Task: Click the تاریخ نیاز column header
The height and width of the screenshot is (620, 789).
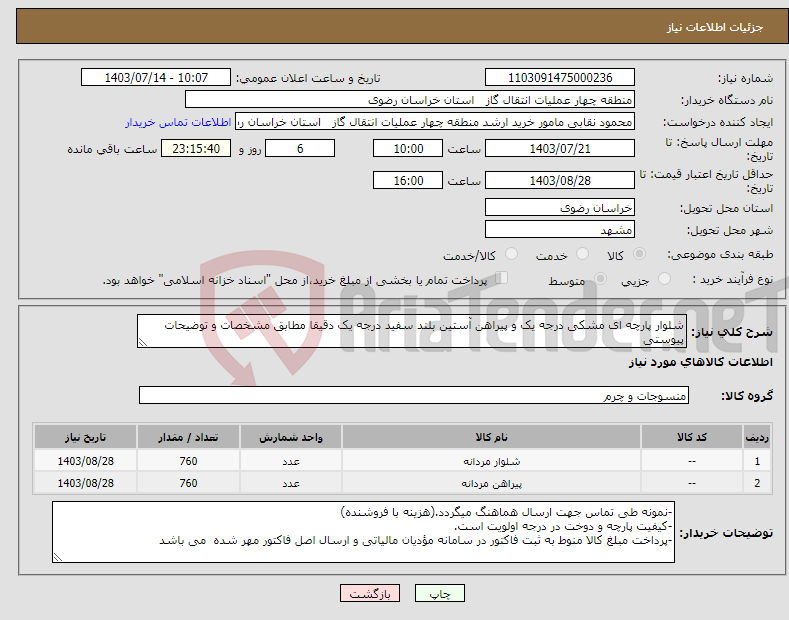Action: pos(86,437)
